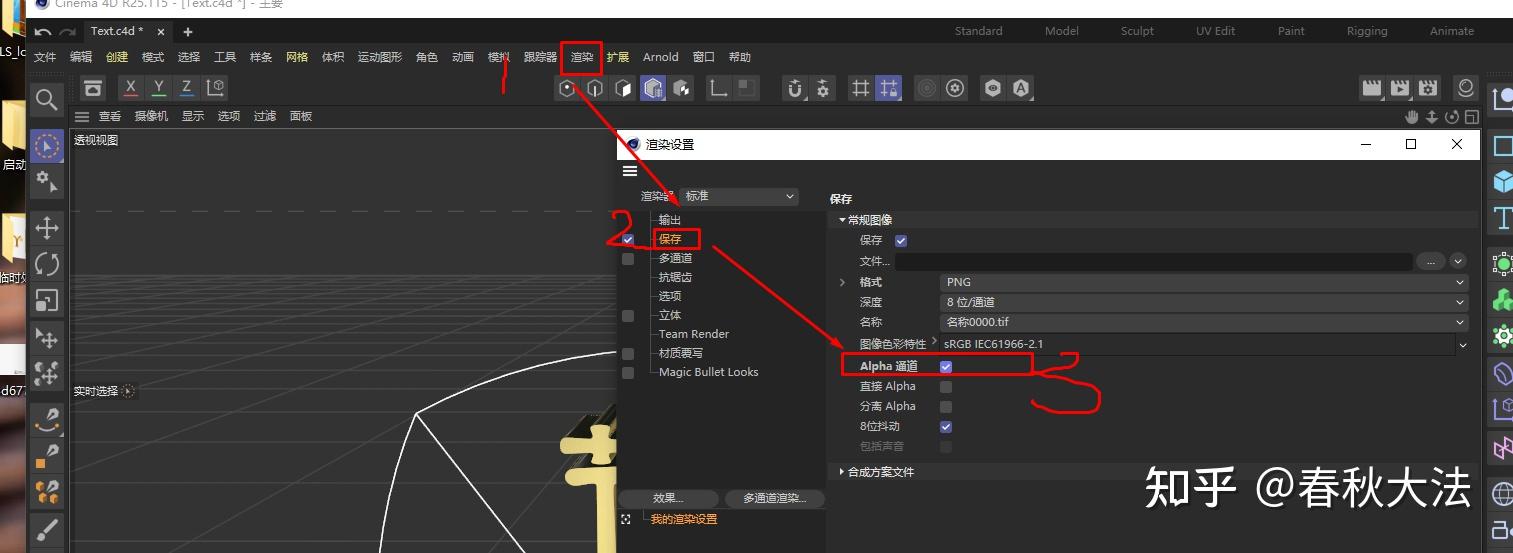1513x553 pixels.
Task: Open the 渲染器 renderer dropdown
Action: [x=739, y=196]
